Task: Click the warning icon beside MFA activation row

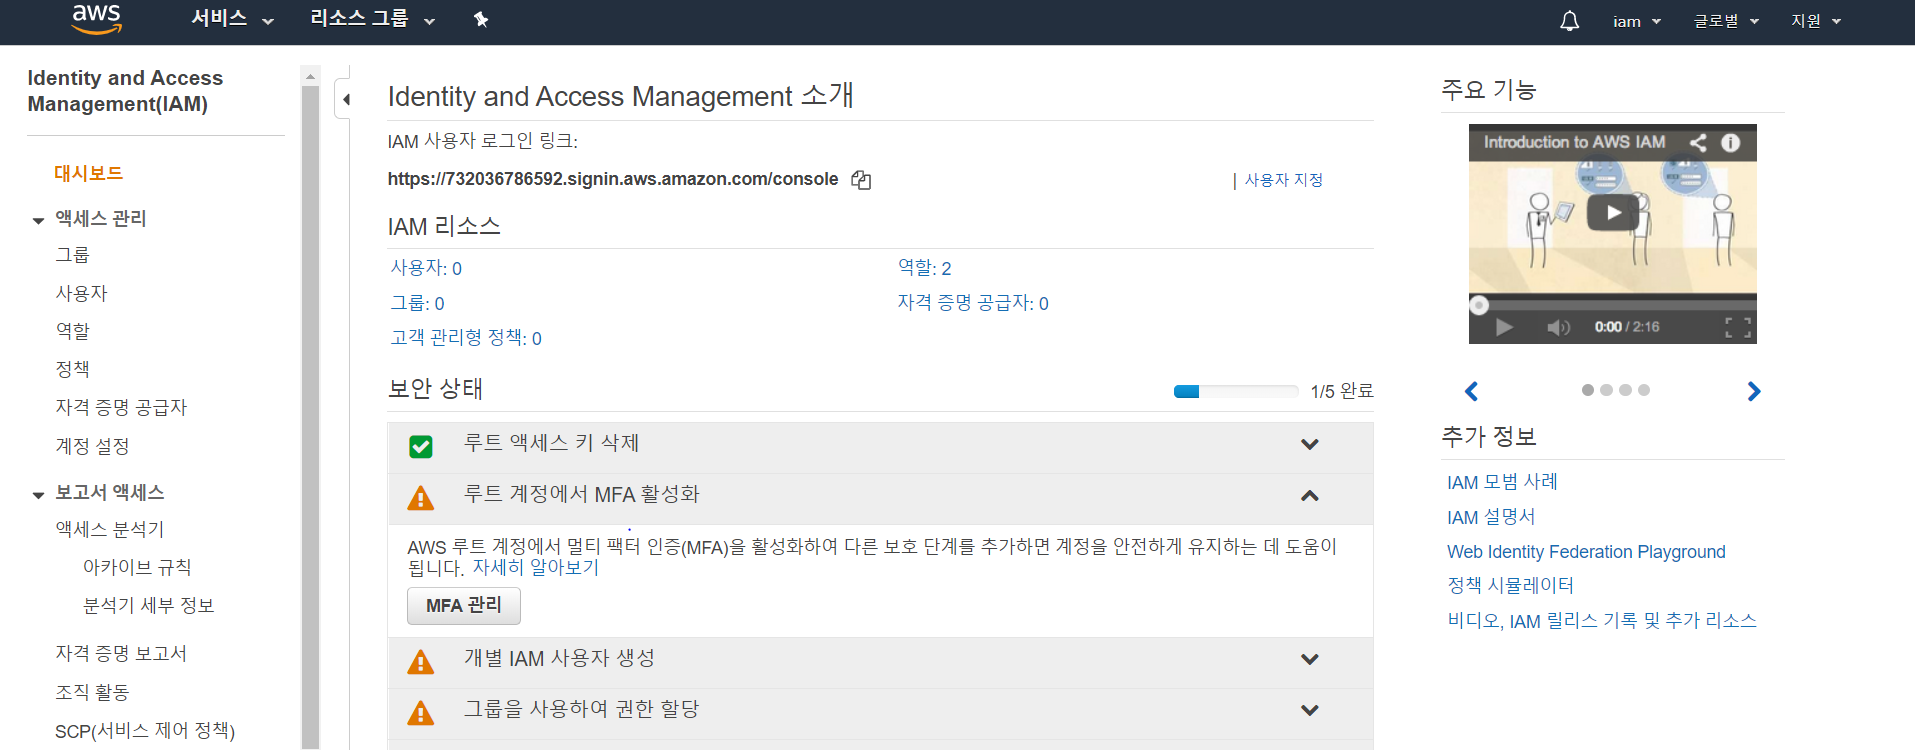Action: click(x=421, y=497)
